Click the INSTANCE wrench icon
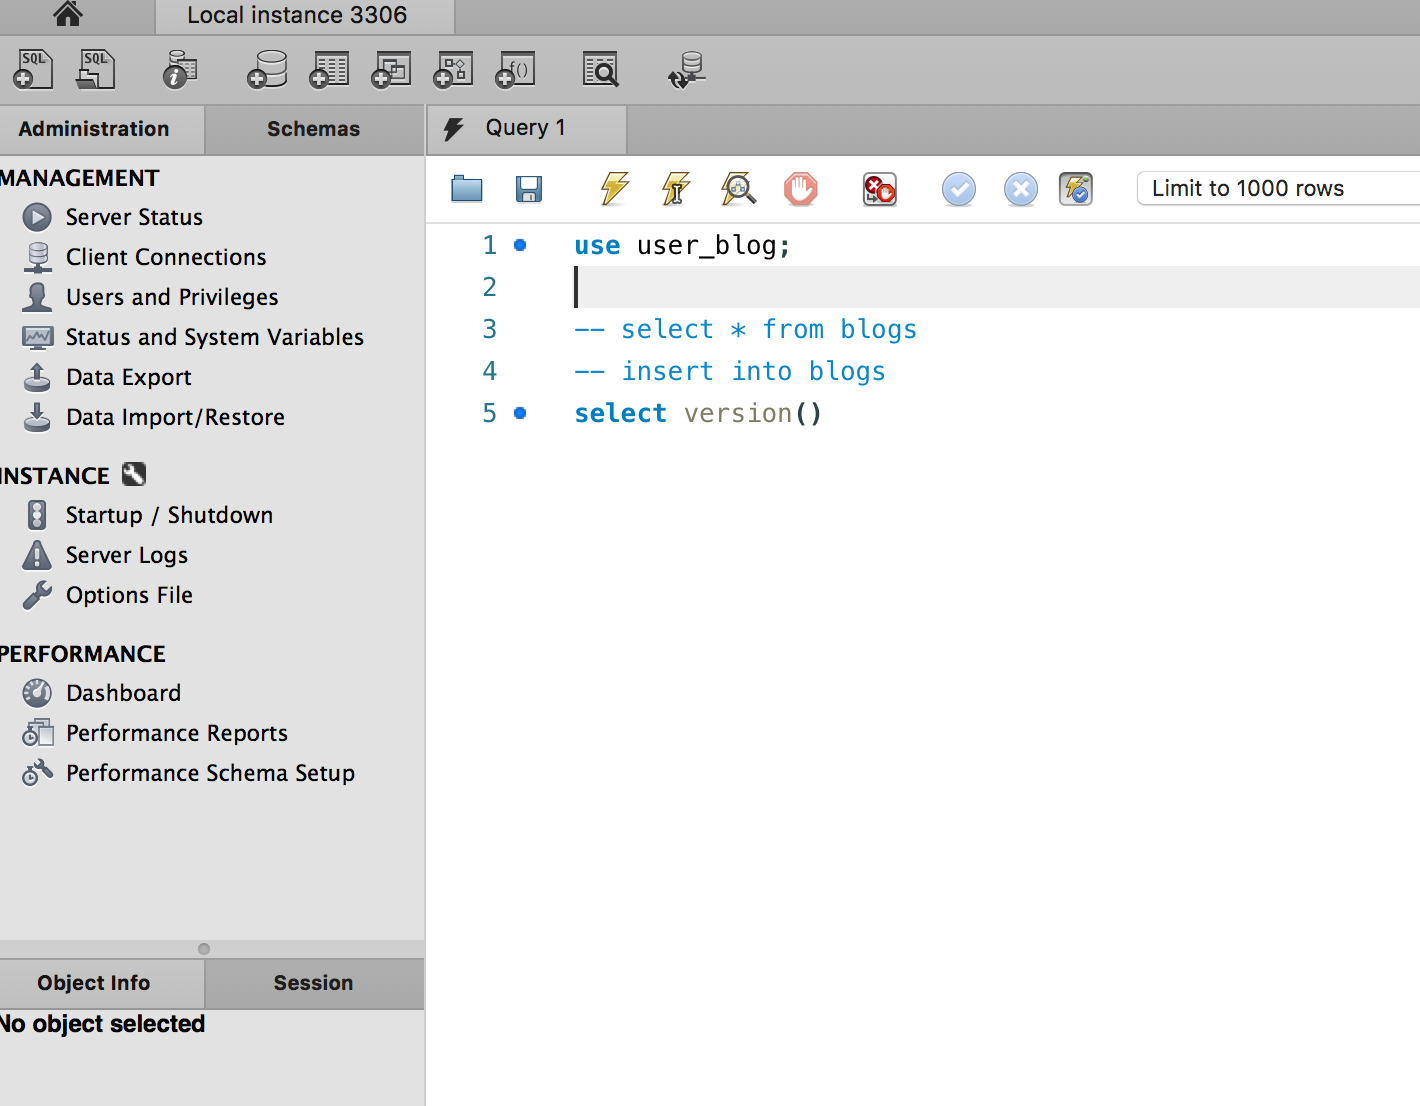The width and height of the screenshot is (1420, 1106). click(134, 474)
